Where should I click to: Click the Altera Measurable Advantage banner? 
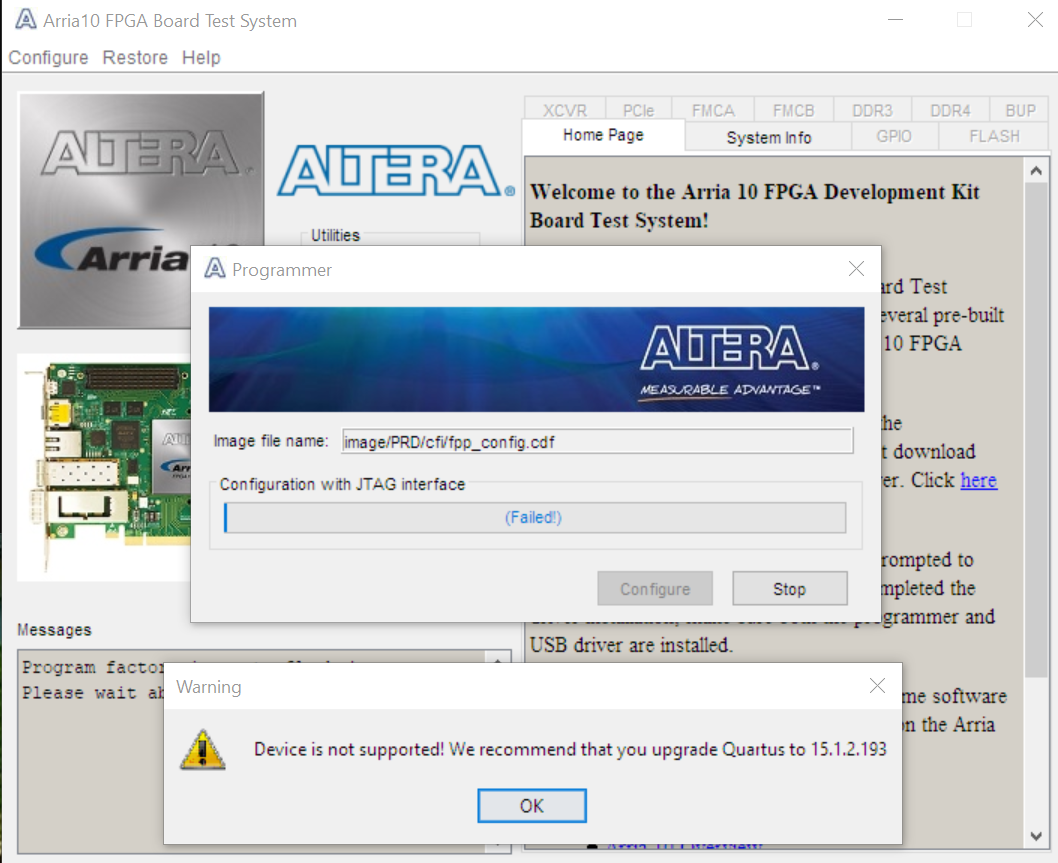pos(536,359)
